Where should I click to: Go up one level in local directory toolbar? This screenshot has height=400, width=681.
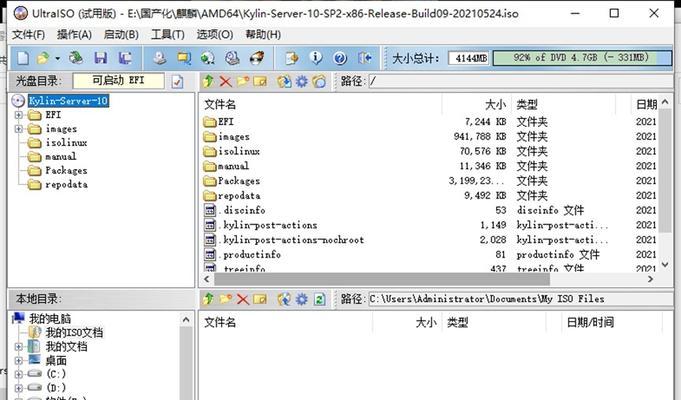(208, 299)
